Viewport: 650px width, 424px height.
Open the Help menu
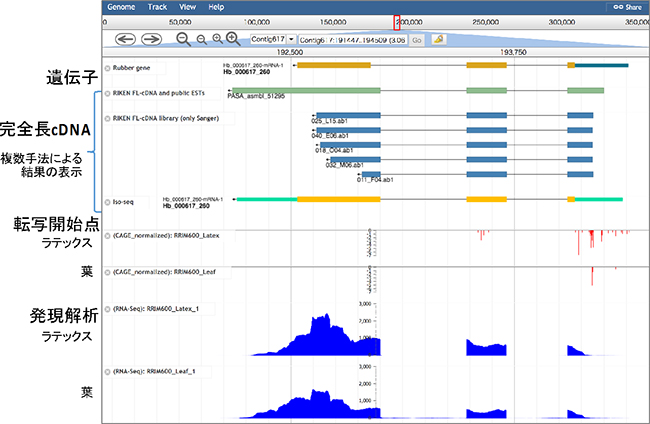tap(216, 7)
